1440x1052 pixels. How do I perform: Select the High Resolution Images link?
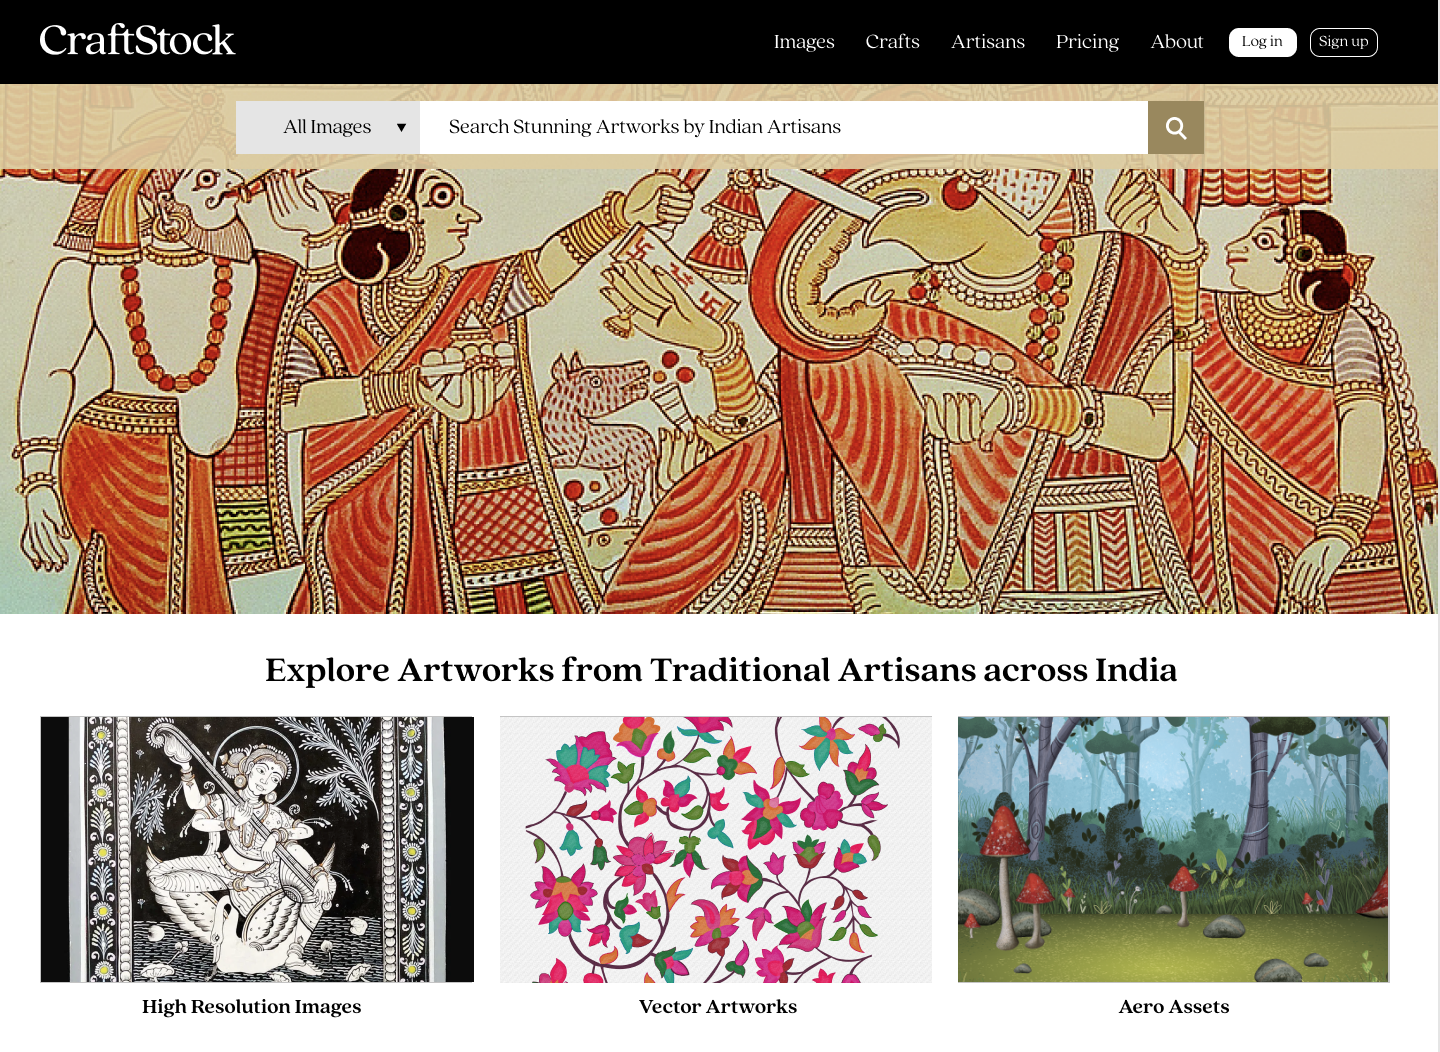[252, 1007]
